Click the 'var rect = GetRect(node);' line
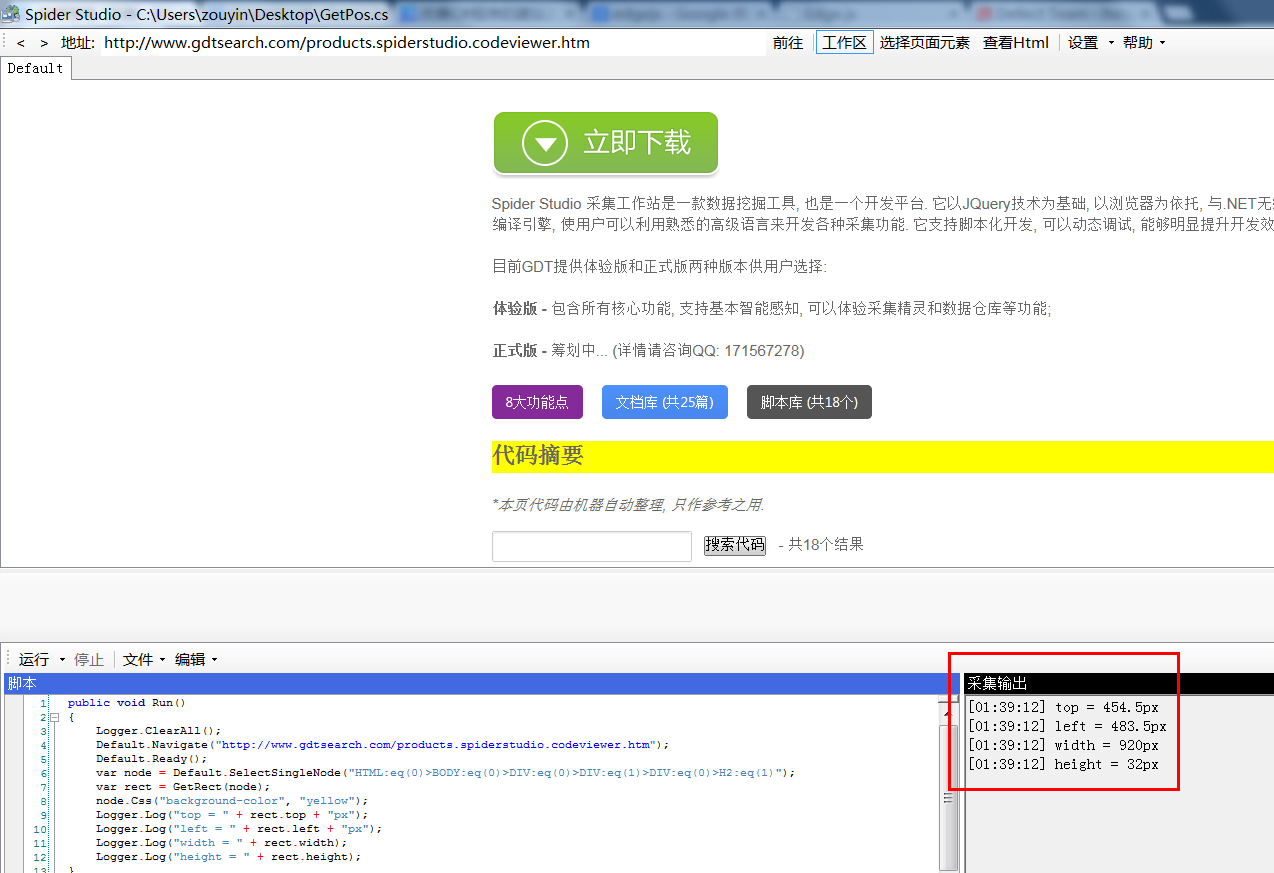 point(183,787)
